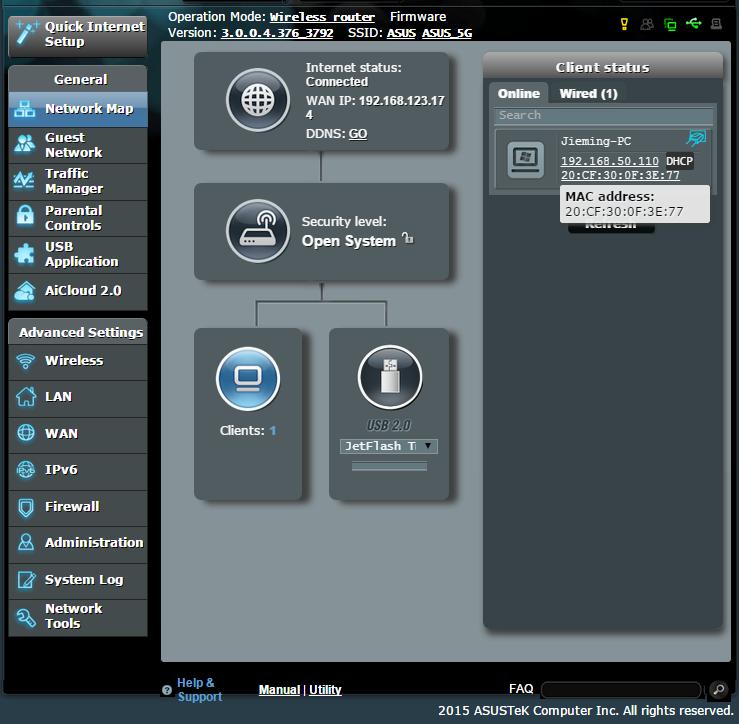Click the Utility link
This screenshot has height=724, width=739.
pos(325,690)
